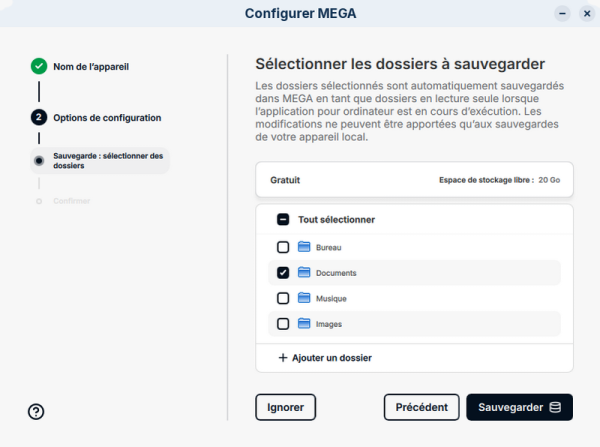600x447 pixels.
Task: Click the step 2 circle icon
Action: [39, 117]
